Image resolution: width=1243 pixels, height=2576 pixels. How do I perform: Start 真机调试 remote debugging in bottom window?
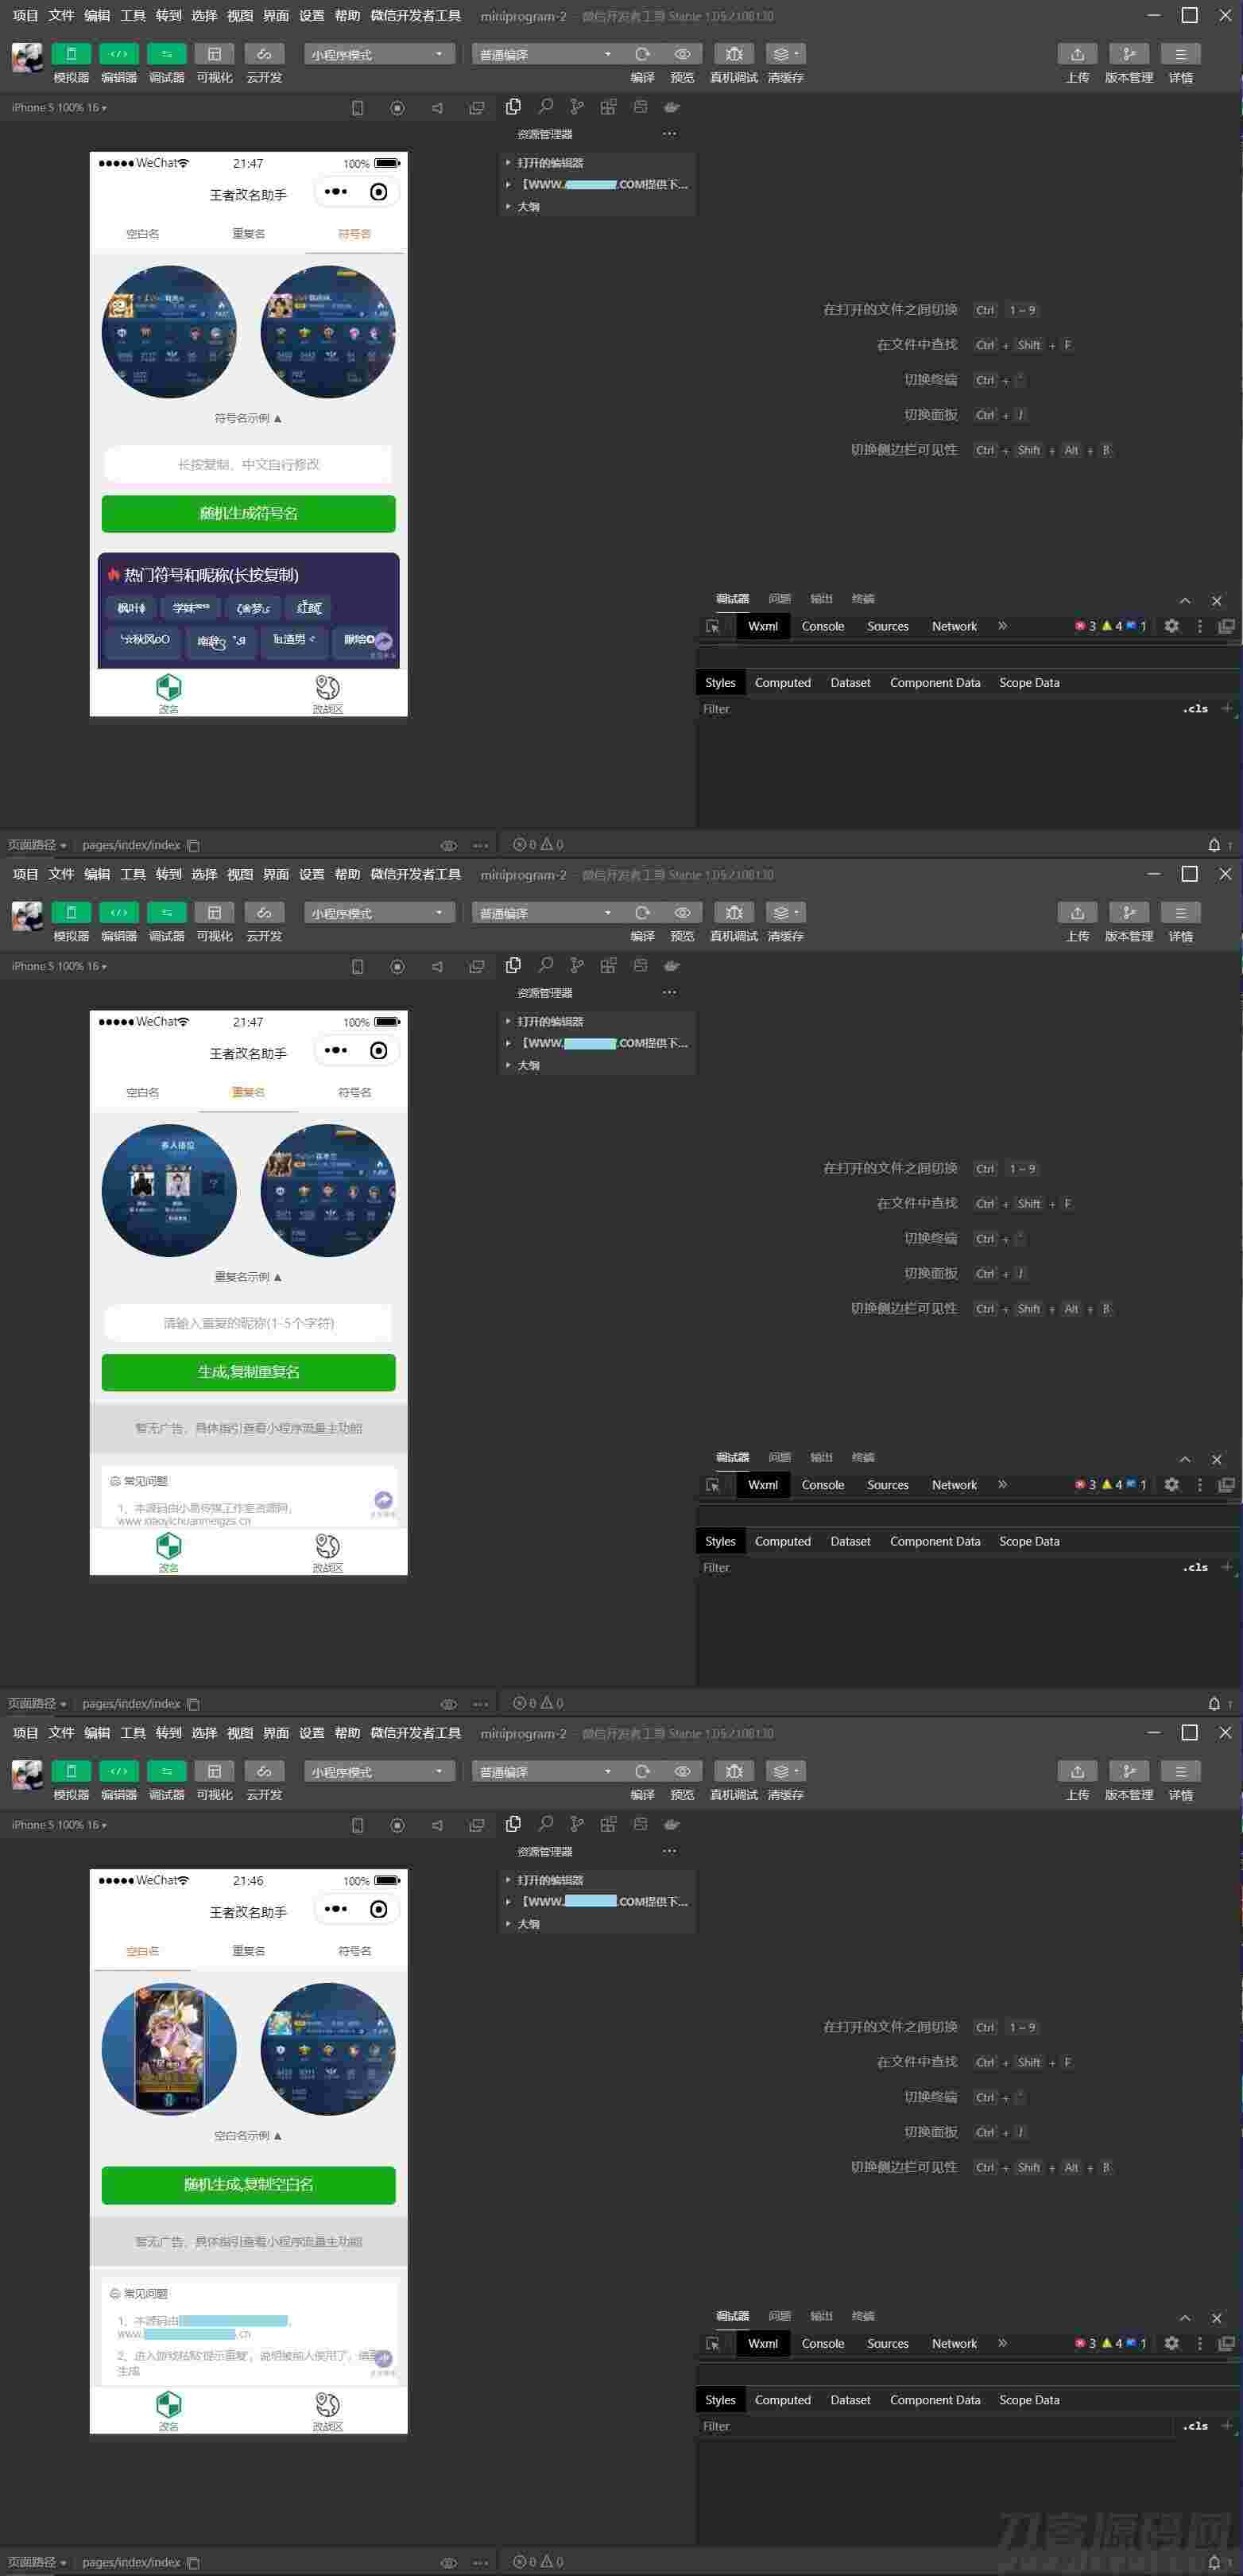734,1771
